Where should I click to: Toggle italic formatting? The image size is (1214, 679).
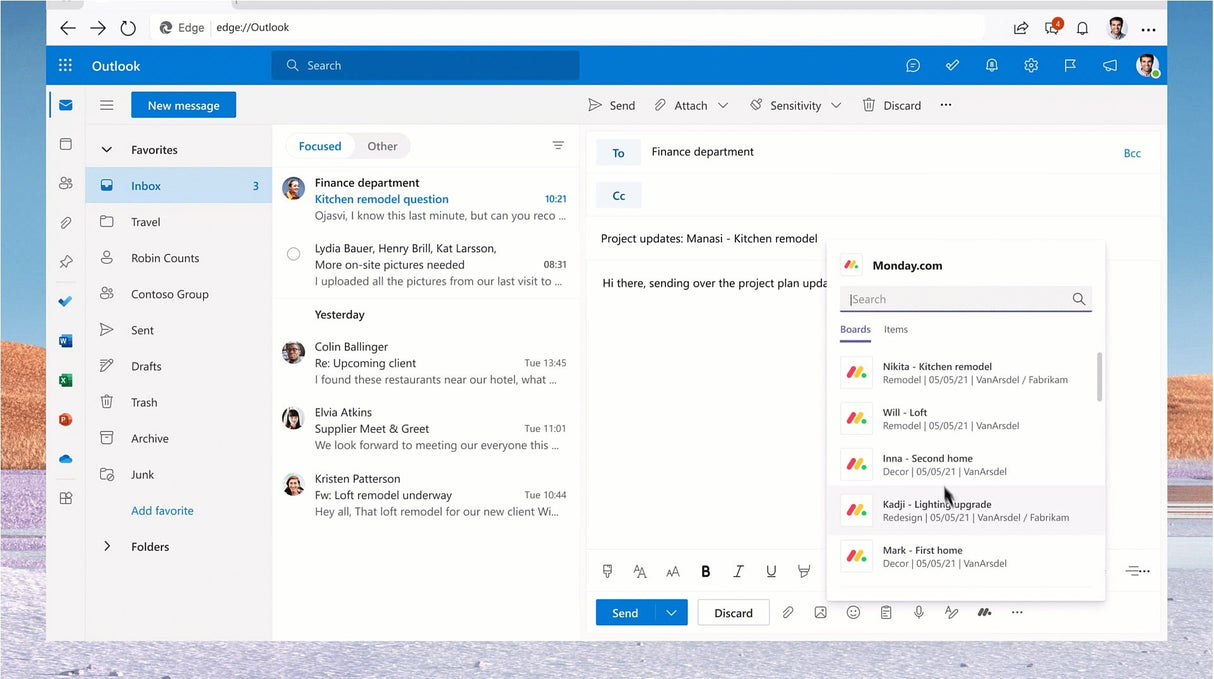point(738,571)
